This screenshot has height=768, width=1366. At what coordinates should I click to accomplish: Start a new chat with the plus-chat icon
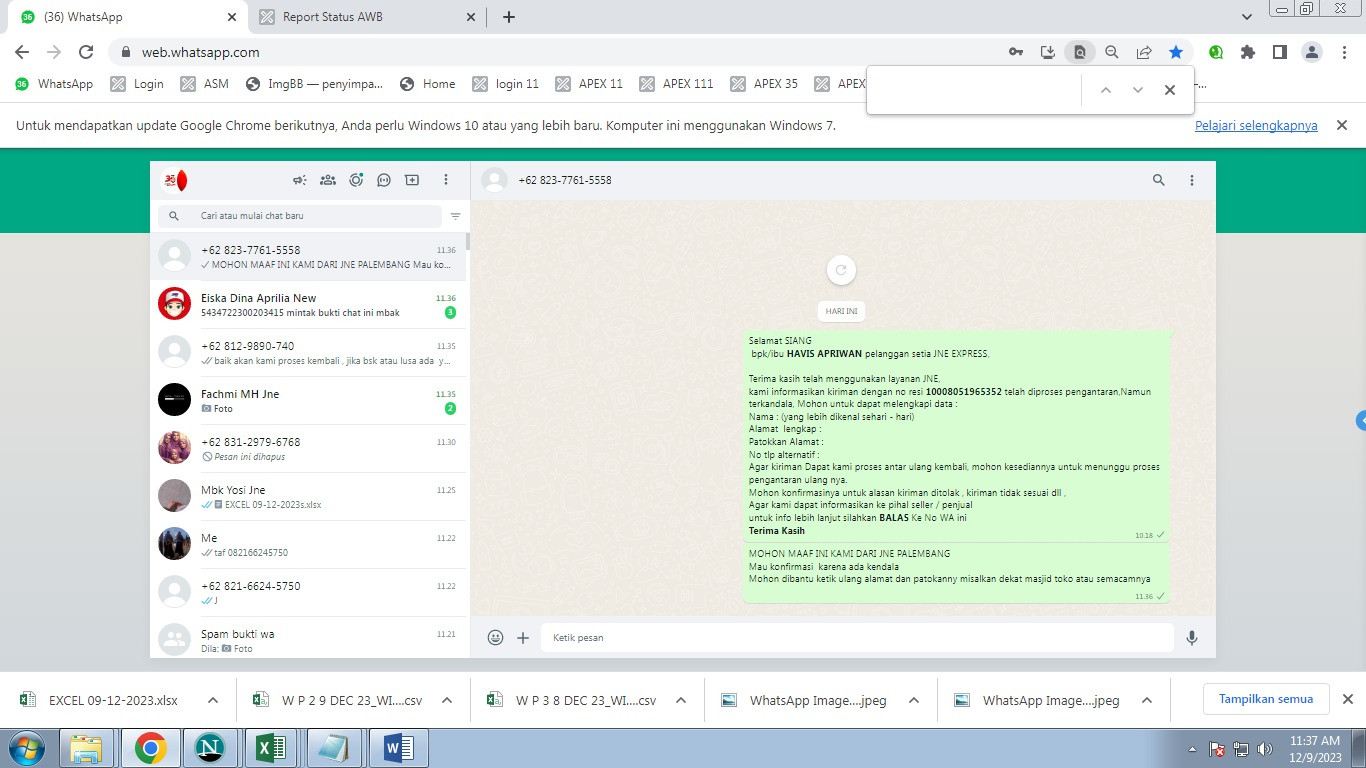pos(412,180)
